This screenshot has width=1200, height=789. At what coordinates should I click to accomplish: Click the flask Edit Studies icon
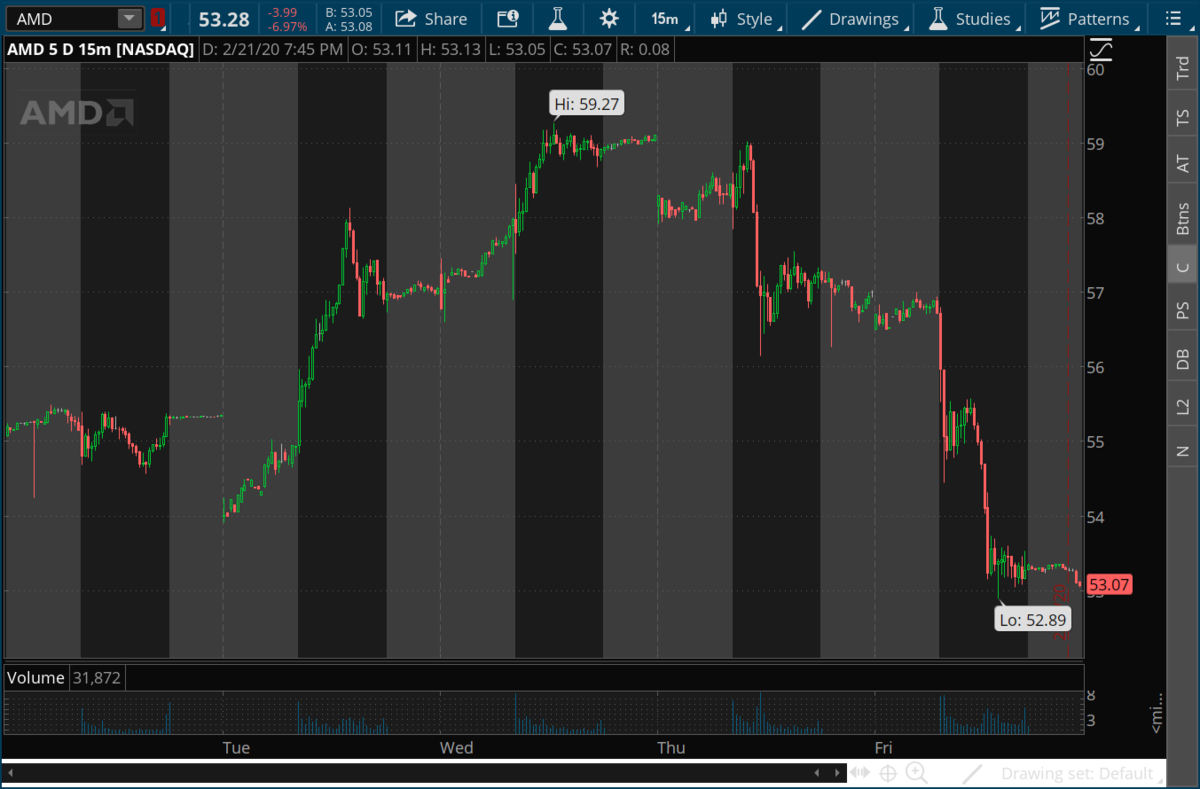[x=559, y=19]
